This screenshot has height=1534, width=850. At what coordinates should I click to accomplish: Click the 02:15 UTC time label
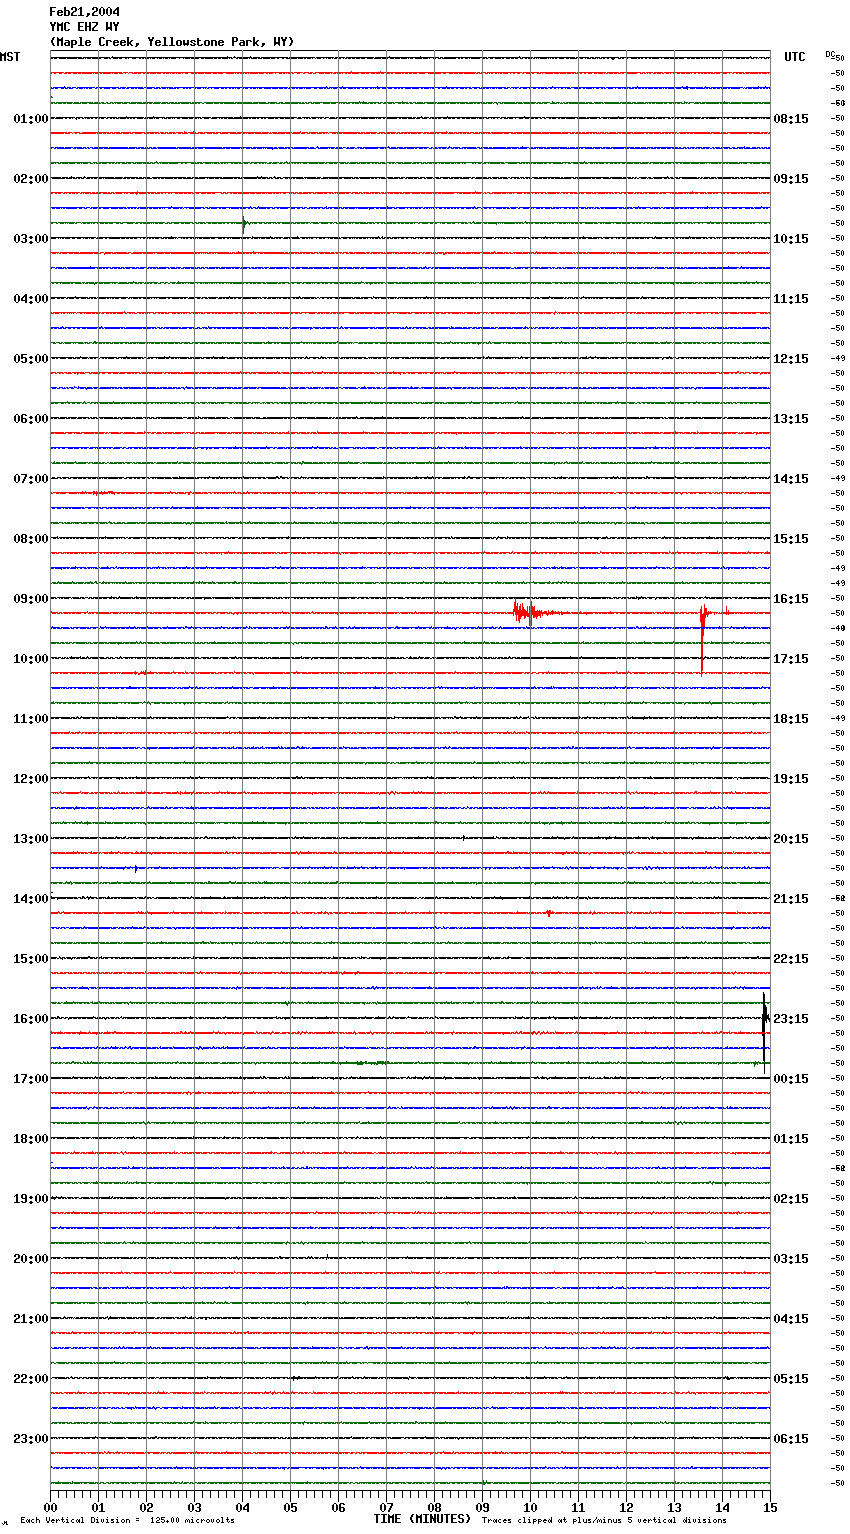tap(791, 1199)
